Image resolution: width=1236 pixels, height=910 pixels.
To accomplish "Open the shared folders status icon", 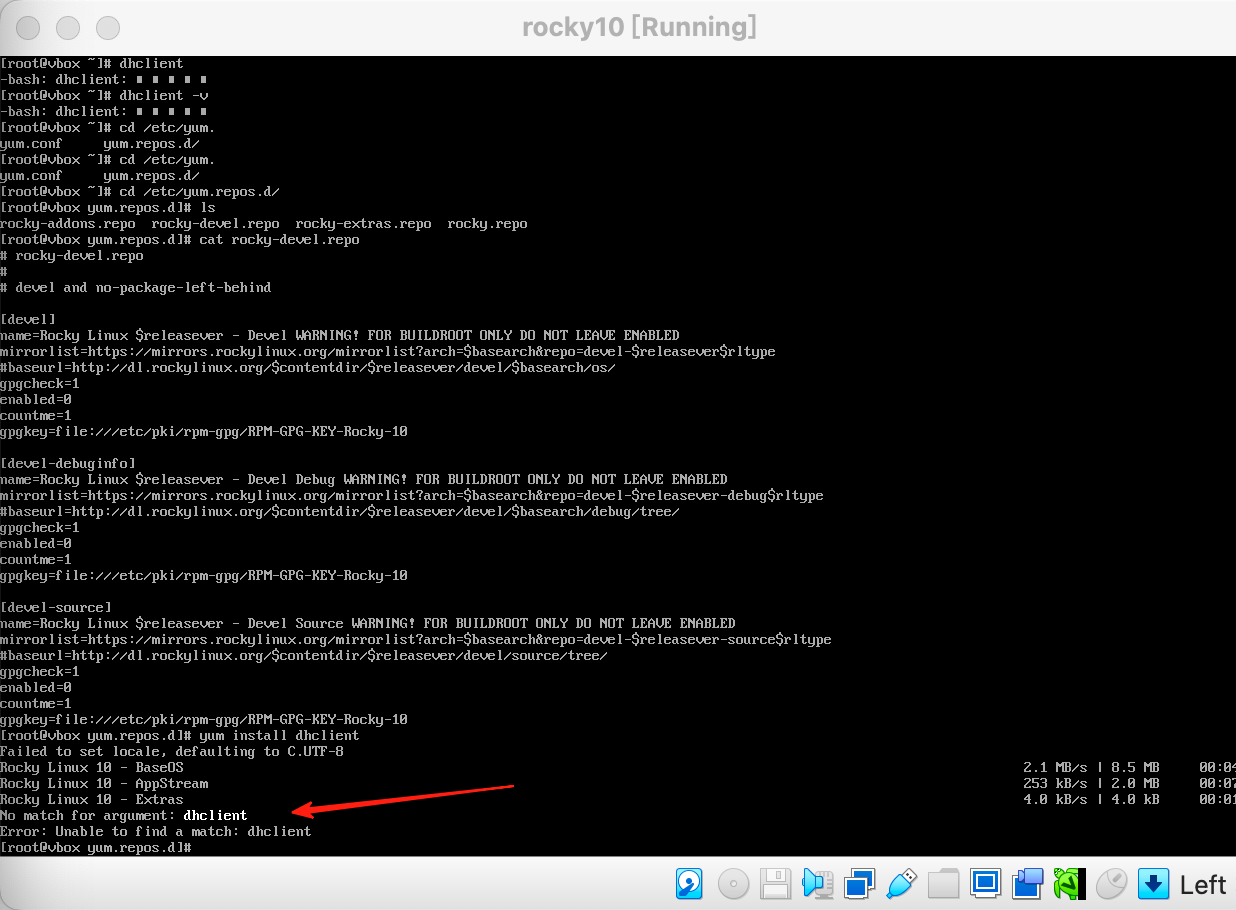I will (944, 884).
